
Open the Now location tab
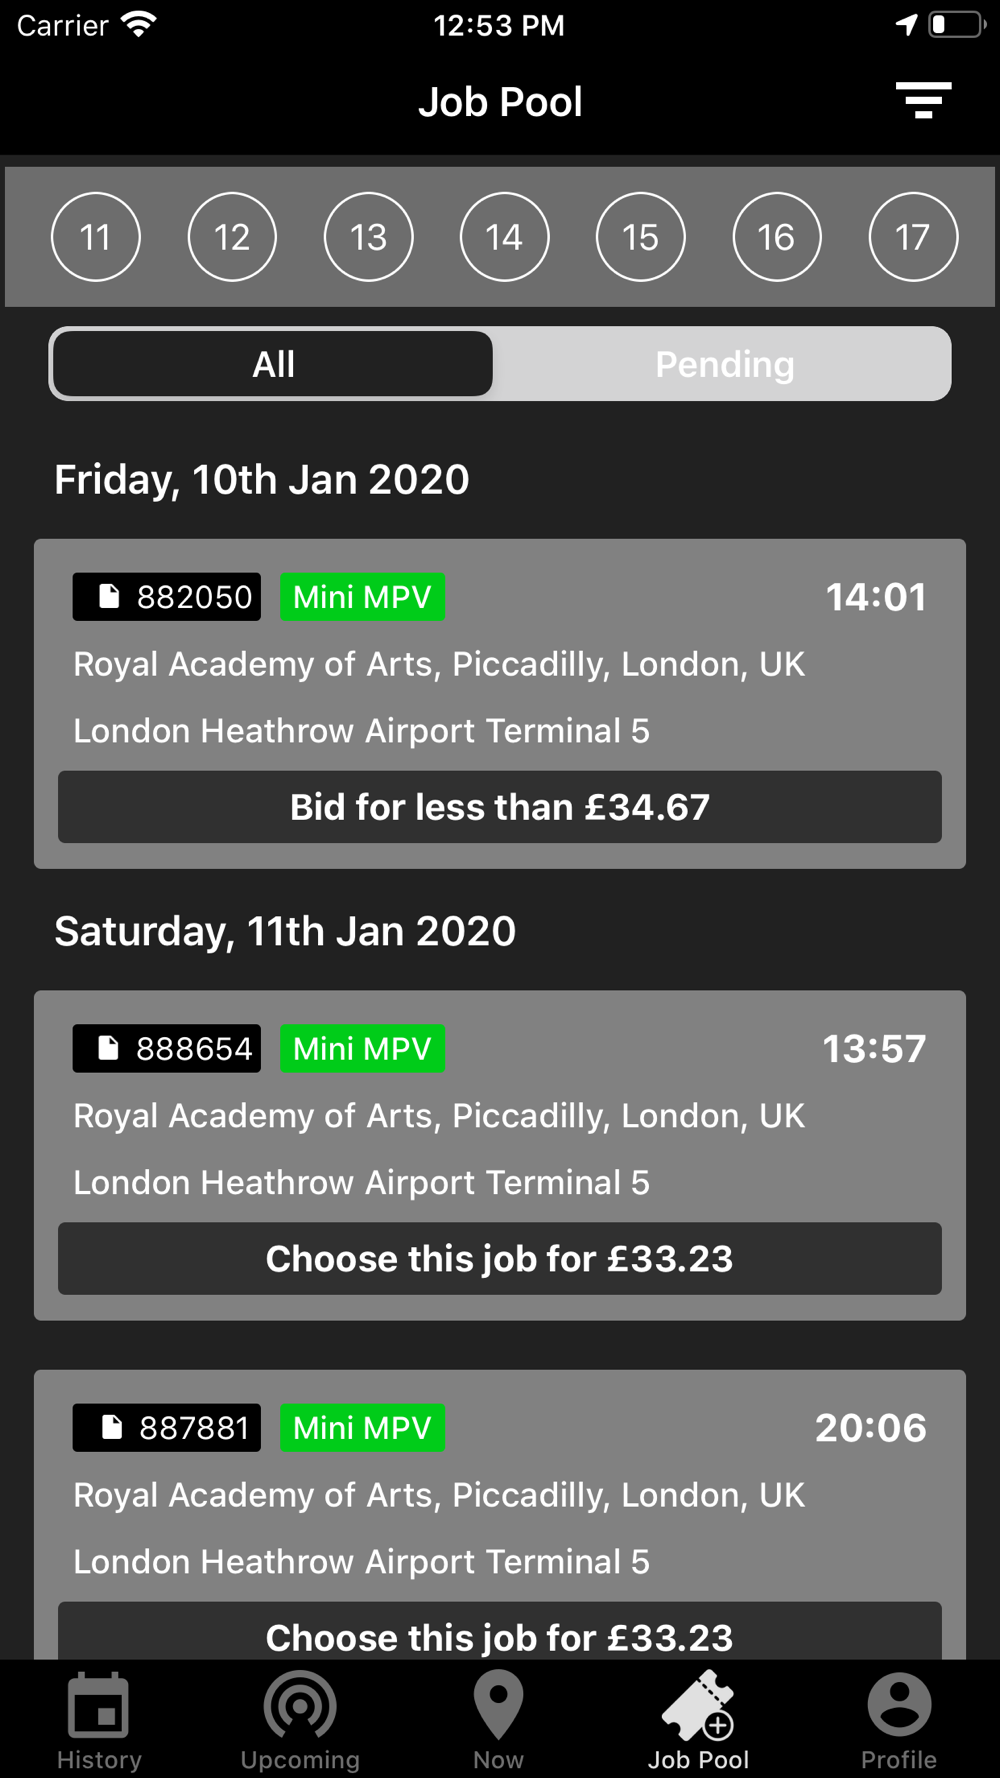[x=498, y=1722]
